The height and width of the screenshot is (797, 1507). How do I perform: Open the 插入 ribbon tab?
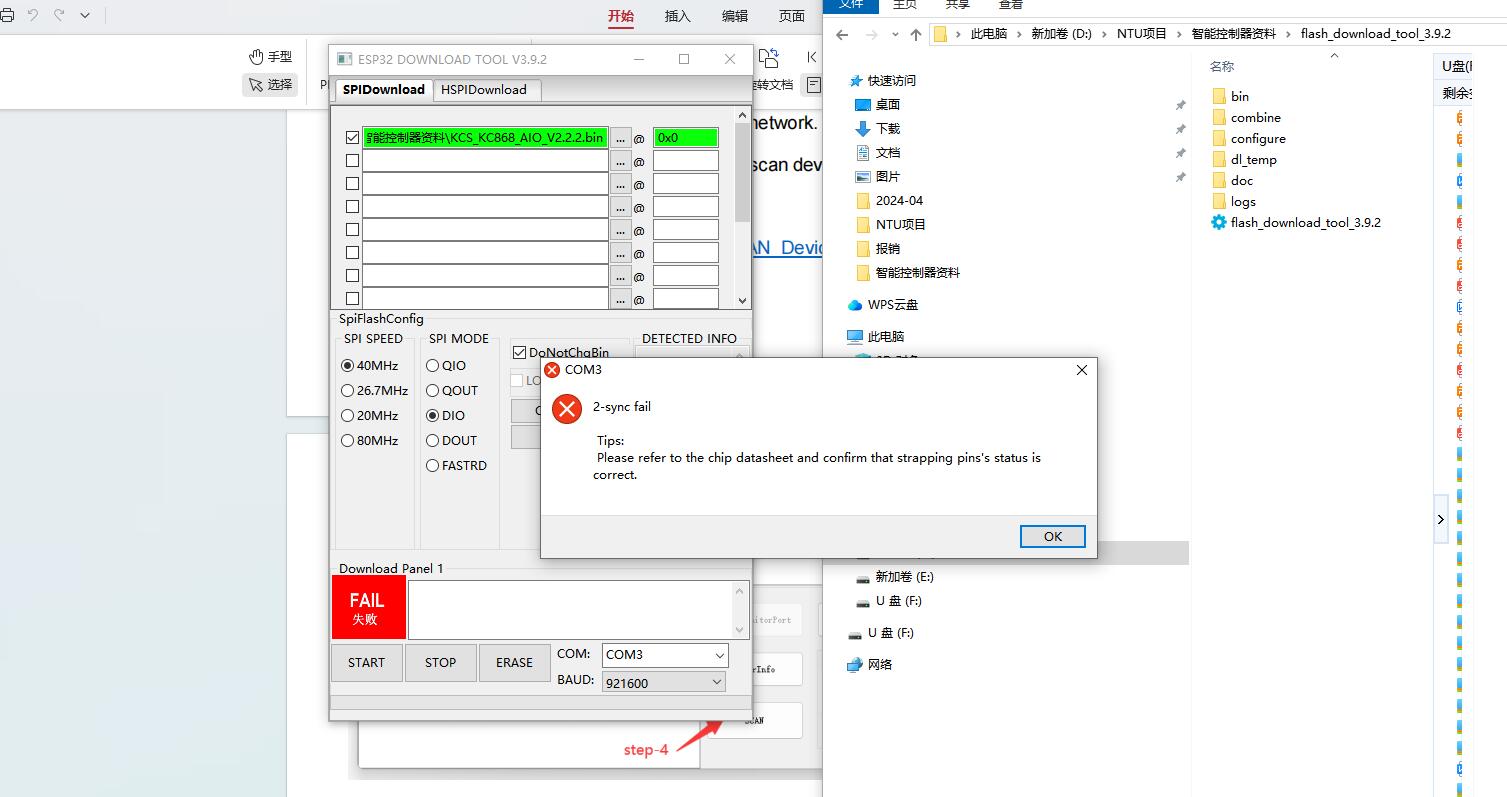pyautogui.click(x=677, y=16)
